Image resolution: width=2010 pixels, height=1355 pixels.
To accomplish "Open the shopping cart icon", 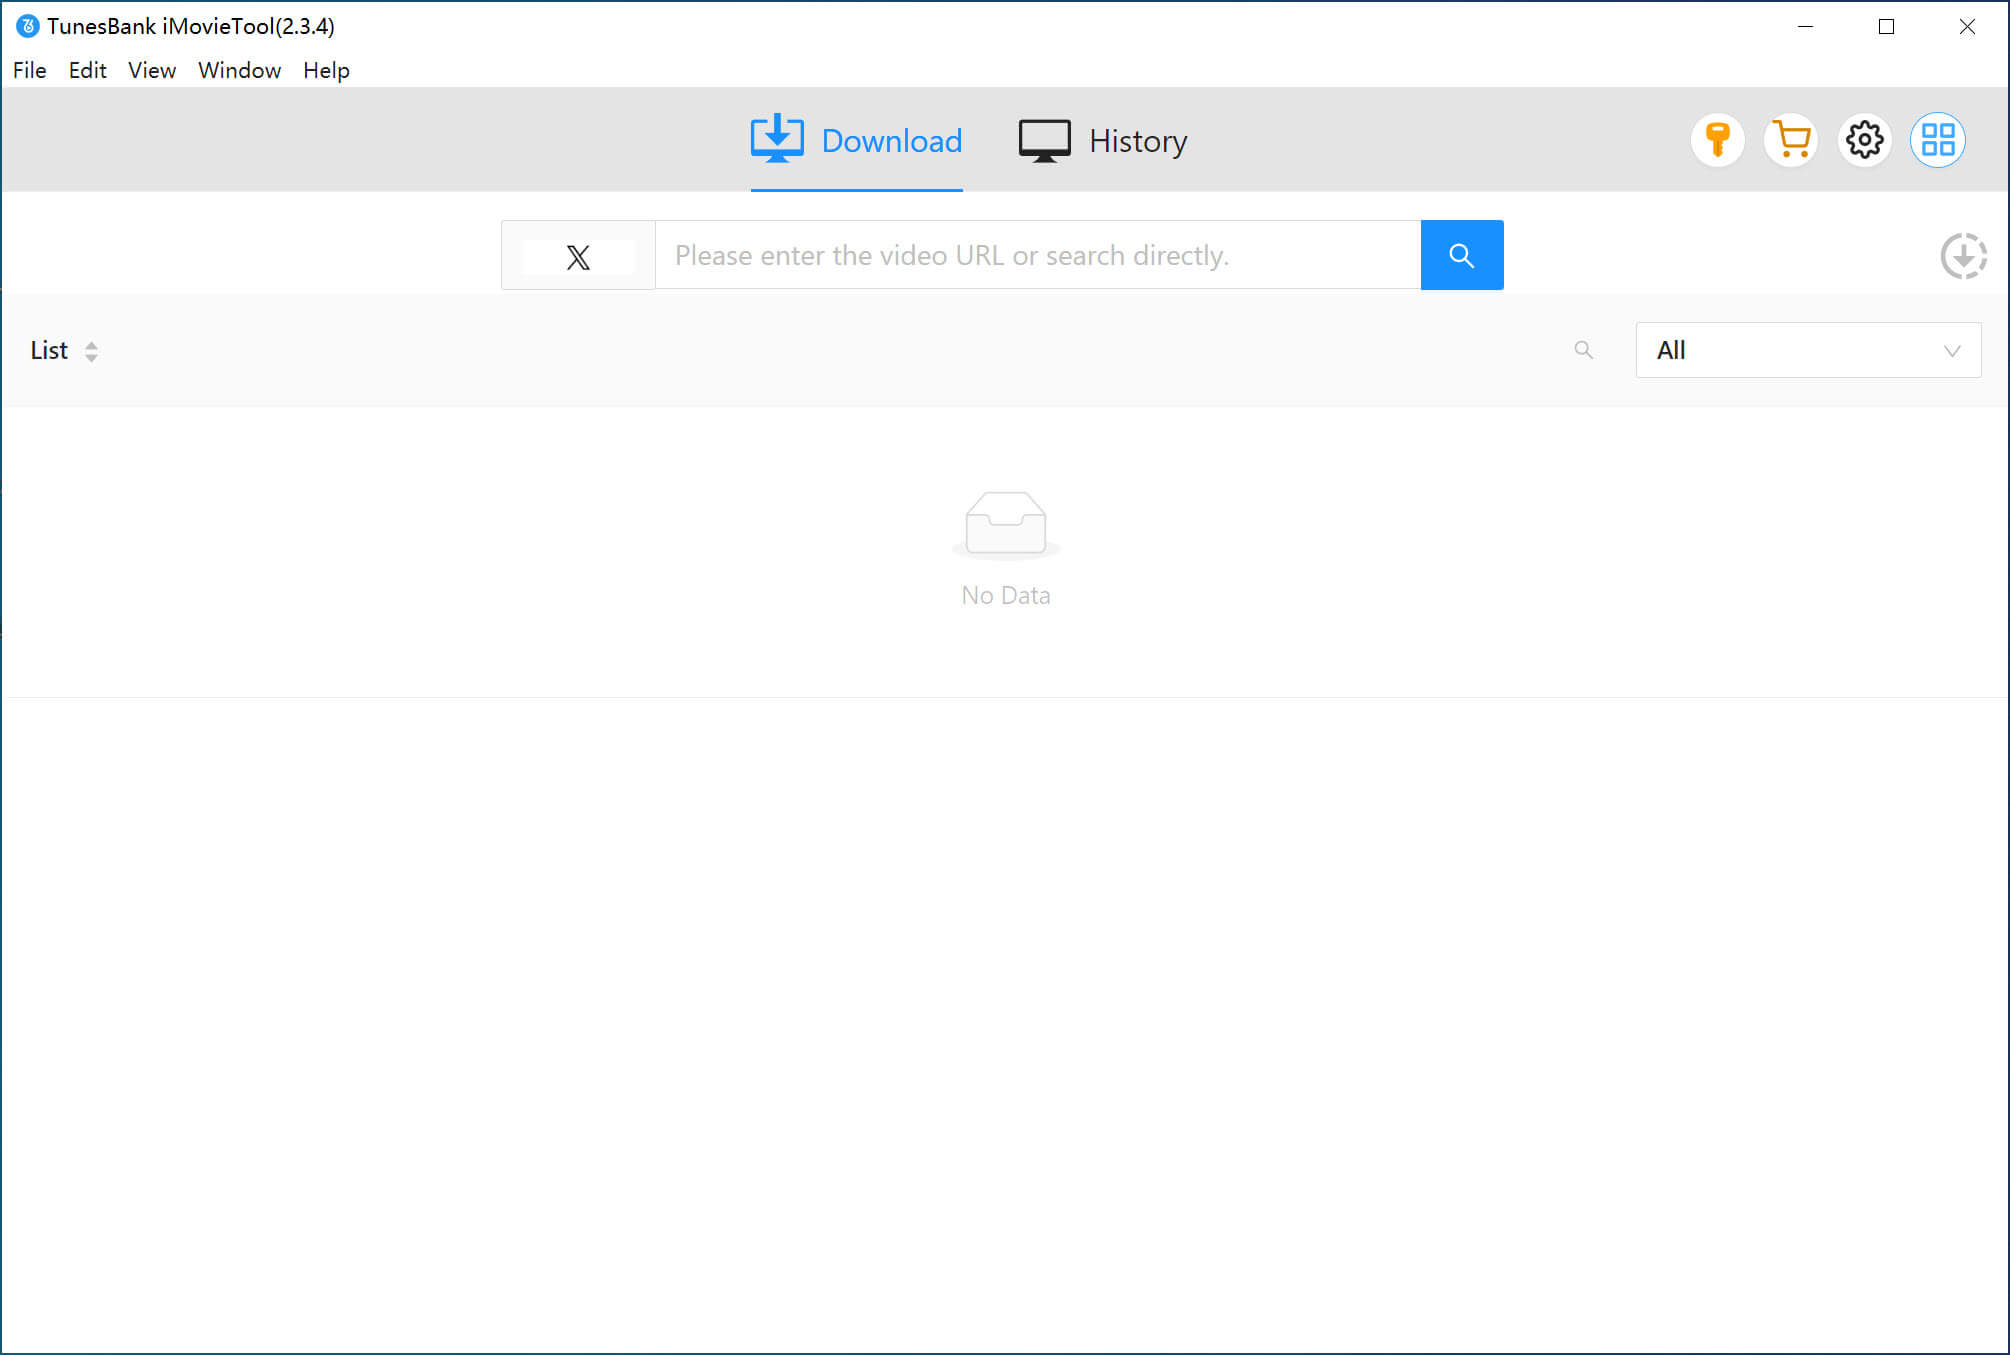I will pyautogui.click(x=1791, y=139).
